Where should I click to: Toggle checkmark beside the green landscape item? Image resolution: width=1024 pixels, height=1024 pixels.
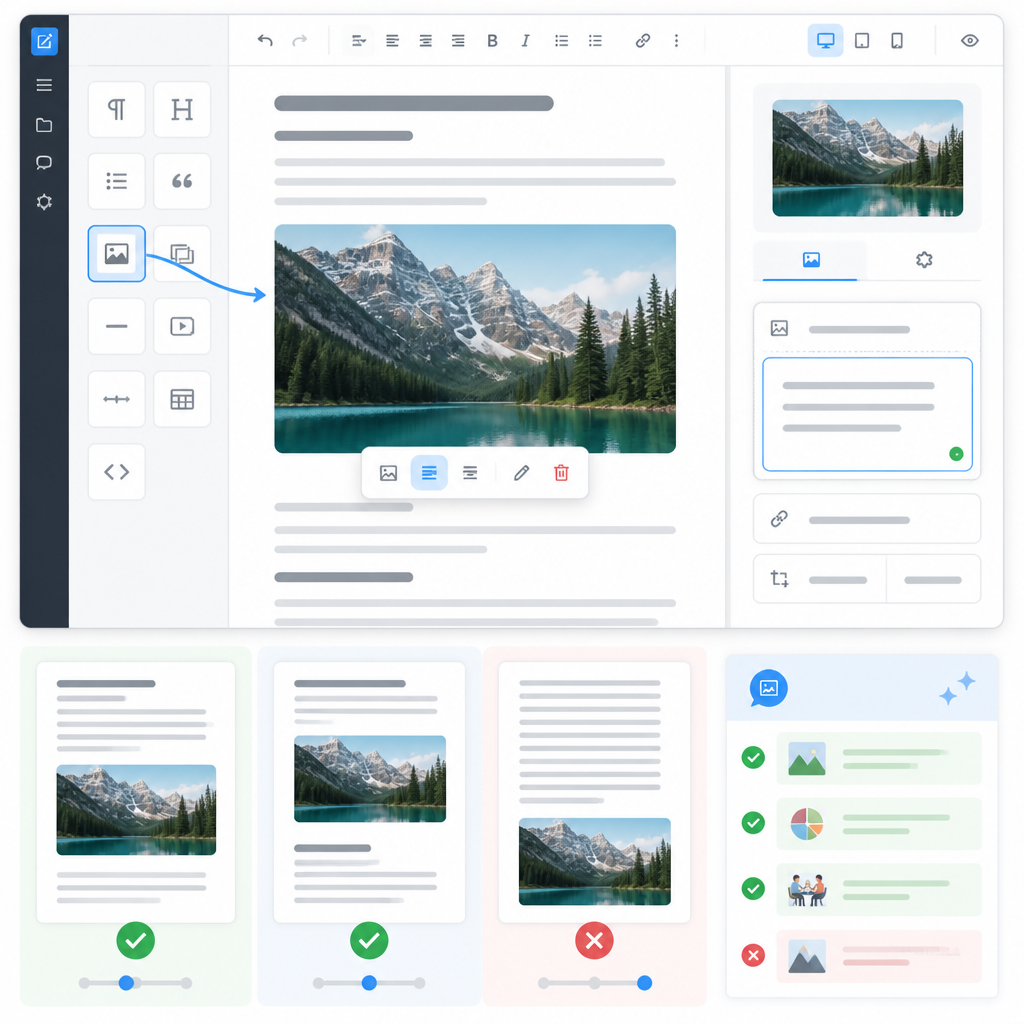pos(753,758)
